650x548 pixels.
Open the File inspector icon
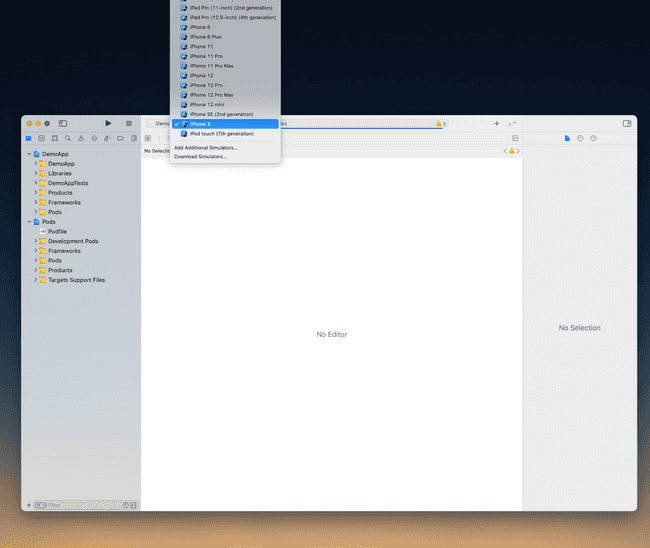tap(567, 138)
